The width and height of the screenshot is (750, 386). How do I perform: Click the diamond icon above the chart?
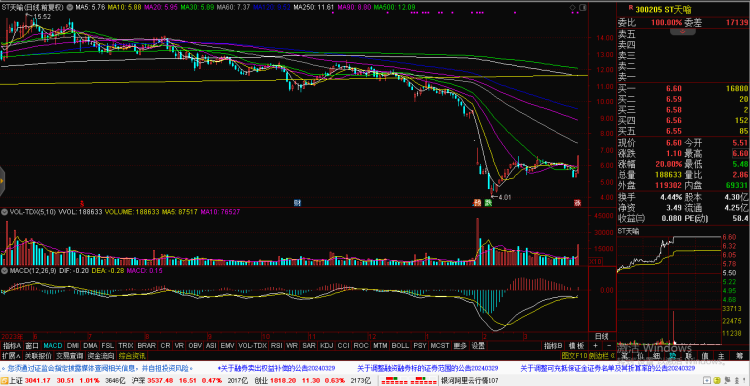(x=573, y=8)
